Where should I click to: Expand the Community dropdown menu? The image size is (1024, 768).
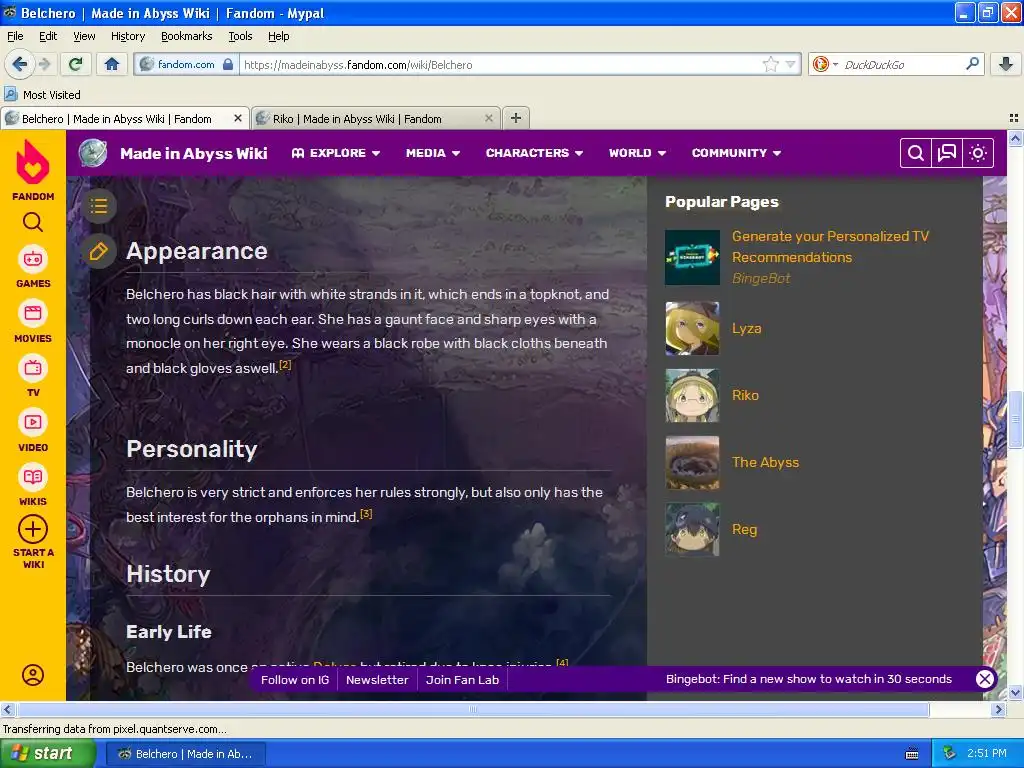(x=736, y=153)
